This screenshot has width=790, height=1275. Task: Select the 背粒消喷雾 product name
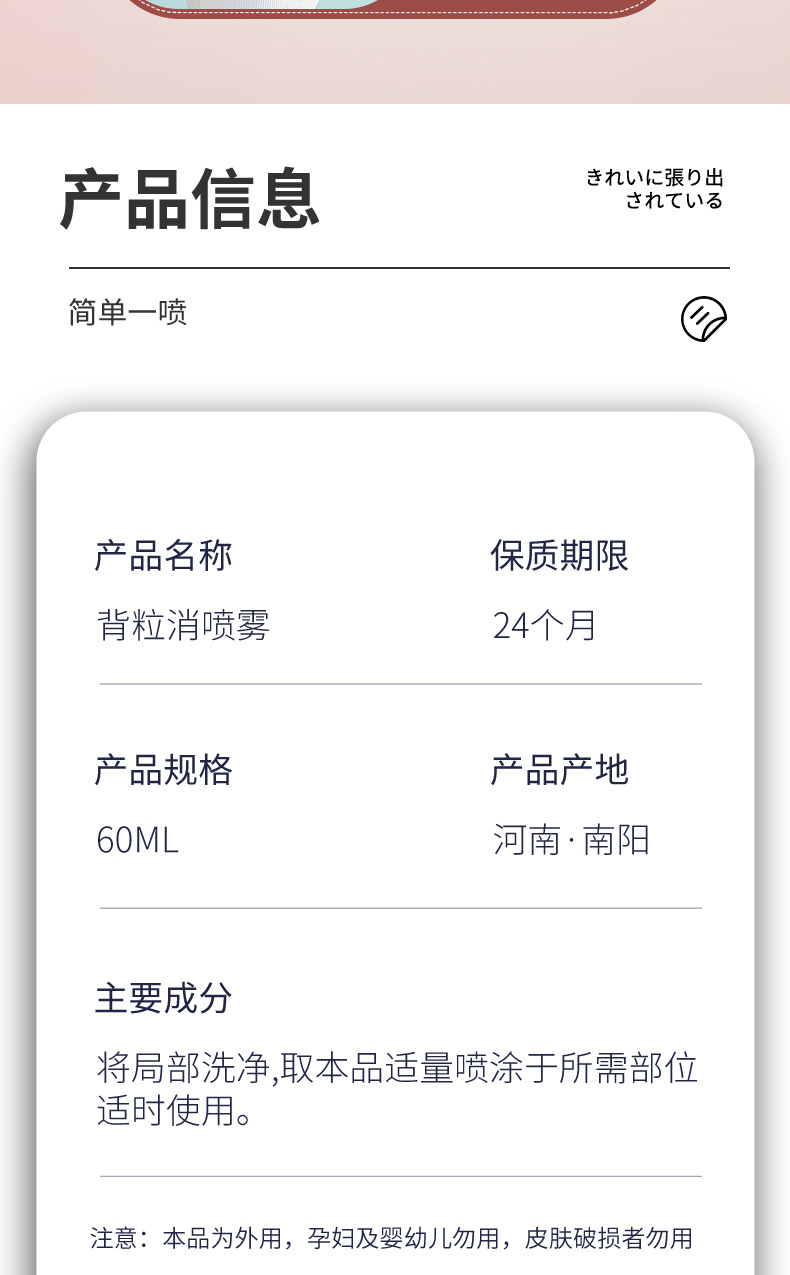pos(183,626)
